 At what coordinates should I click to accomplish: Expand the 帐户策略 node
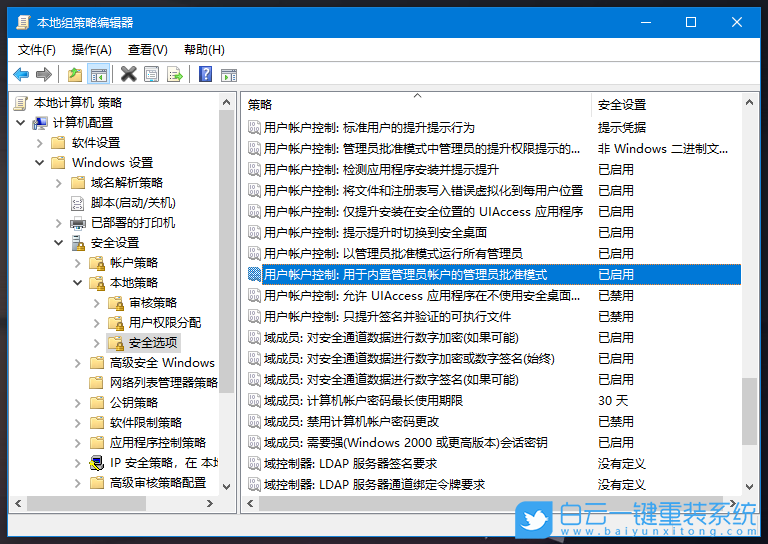[x=78, y=263]
